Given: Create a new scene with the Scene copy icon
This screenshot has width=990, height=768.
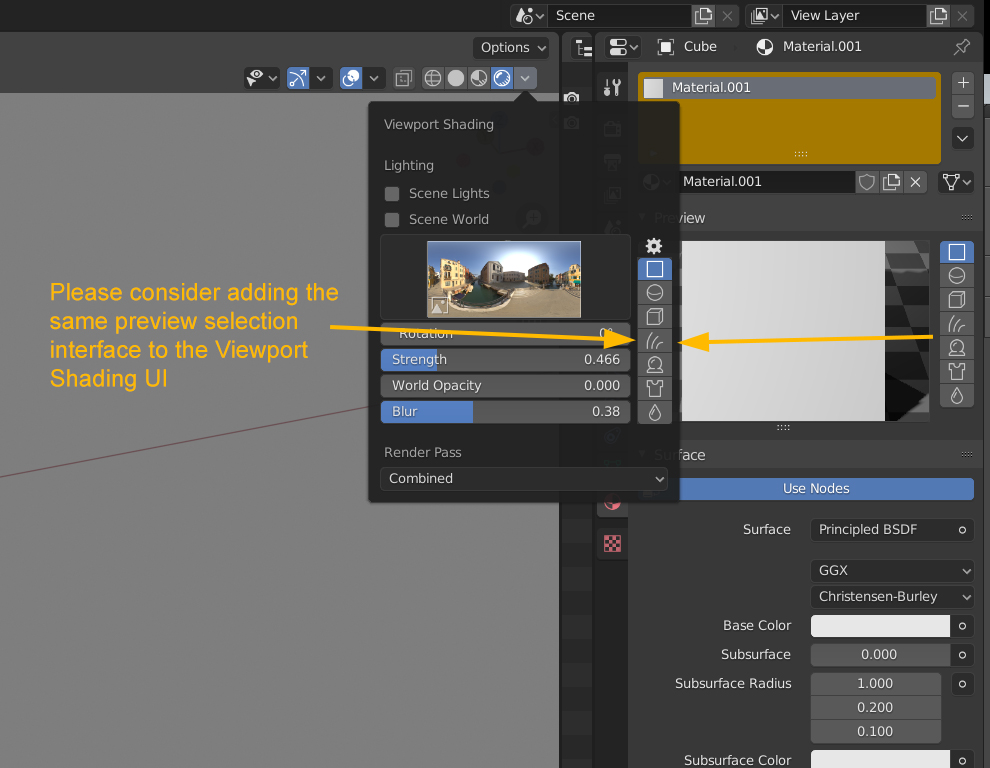Looking at the screenshot, I should 703,16.
